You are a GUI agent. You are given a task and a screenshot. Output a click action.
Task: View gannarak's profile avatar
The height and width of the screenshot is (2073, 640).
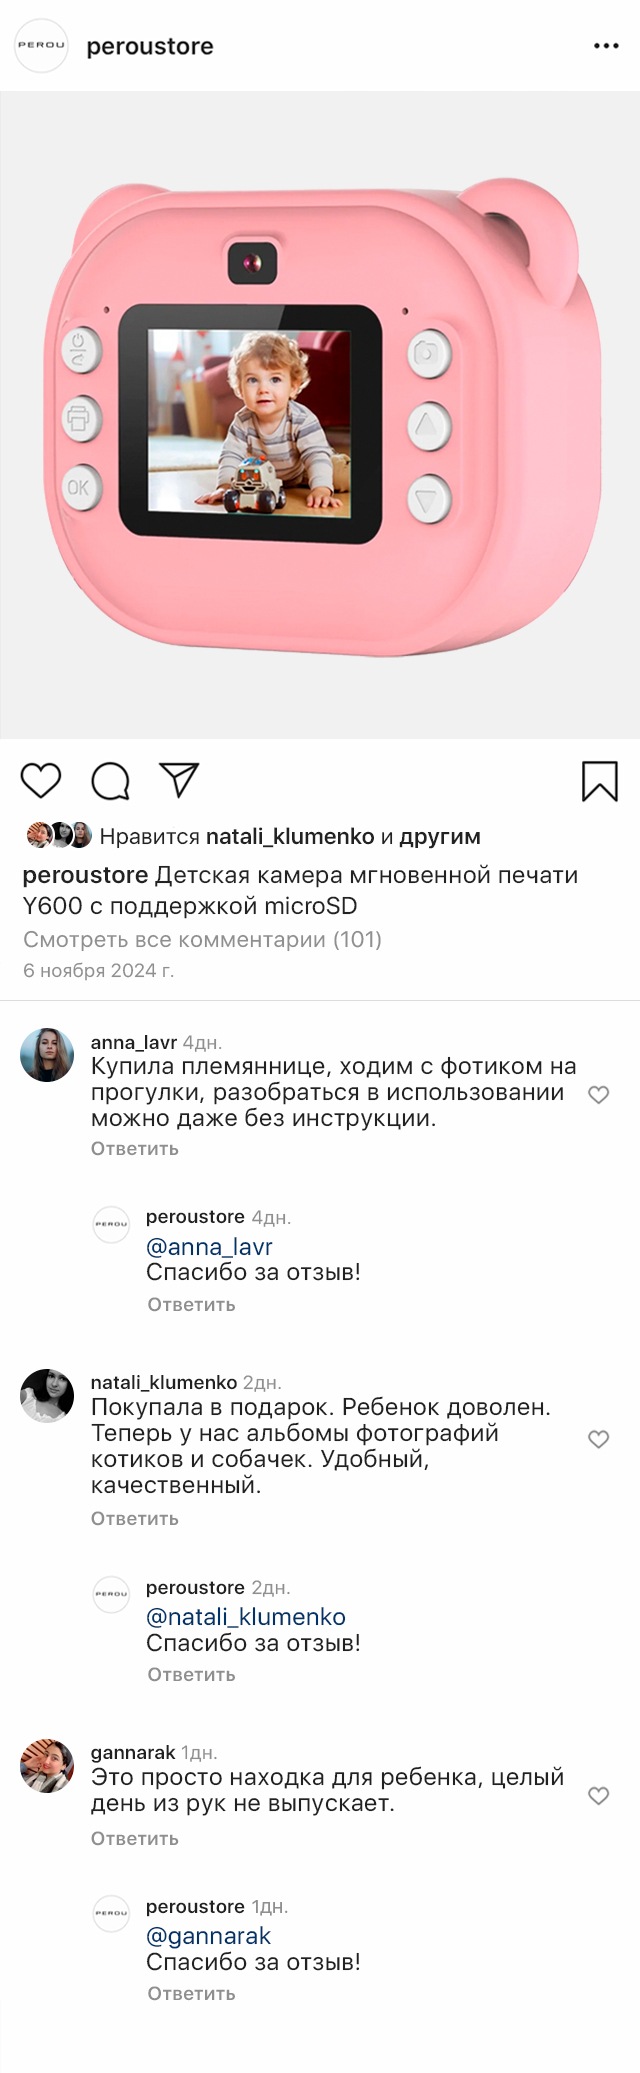click(47, 1766)
